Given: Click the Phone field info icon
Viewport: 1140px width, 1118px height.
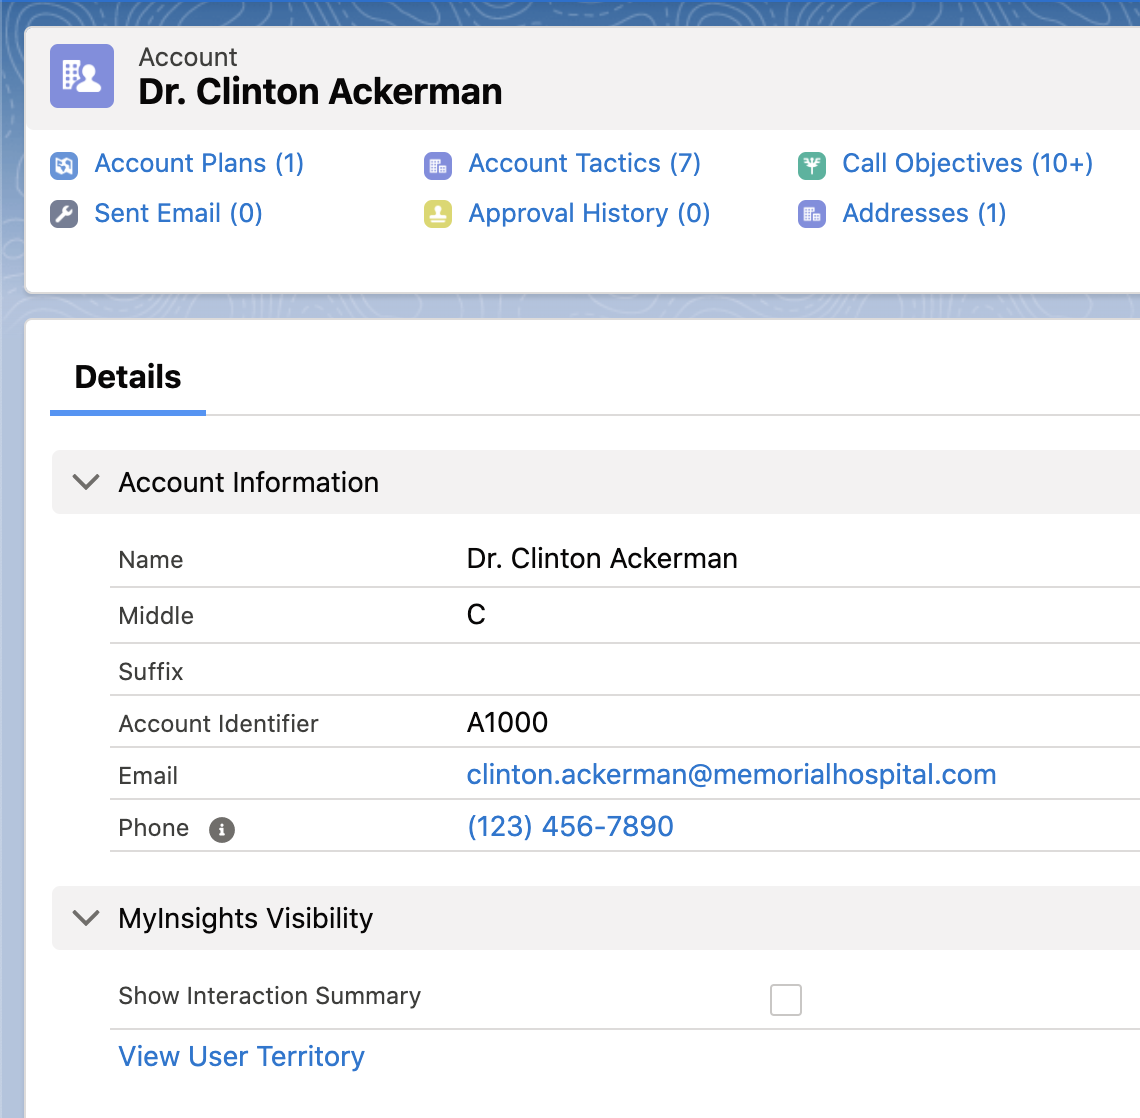Looking at the screenshot, I should point(222,829).
